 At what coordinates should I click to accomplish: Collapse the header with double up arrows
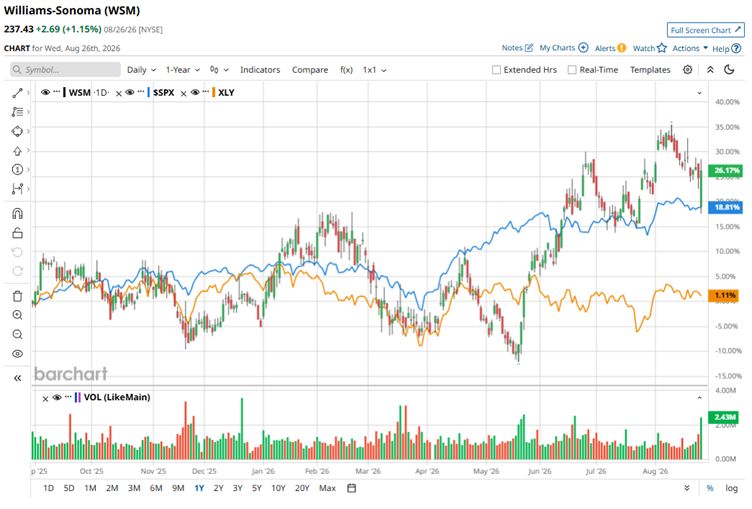[x=710, y=70]
